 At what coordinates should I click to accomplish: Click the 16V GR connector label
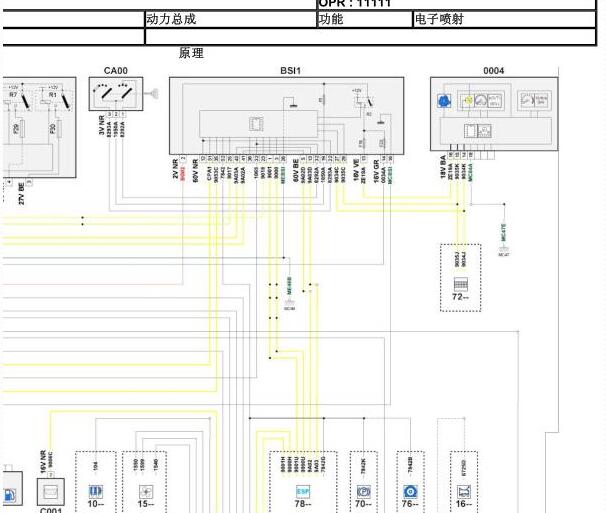(x=376, y=171)
